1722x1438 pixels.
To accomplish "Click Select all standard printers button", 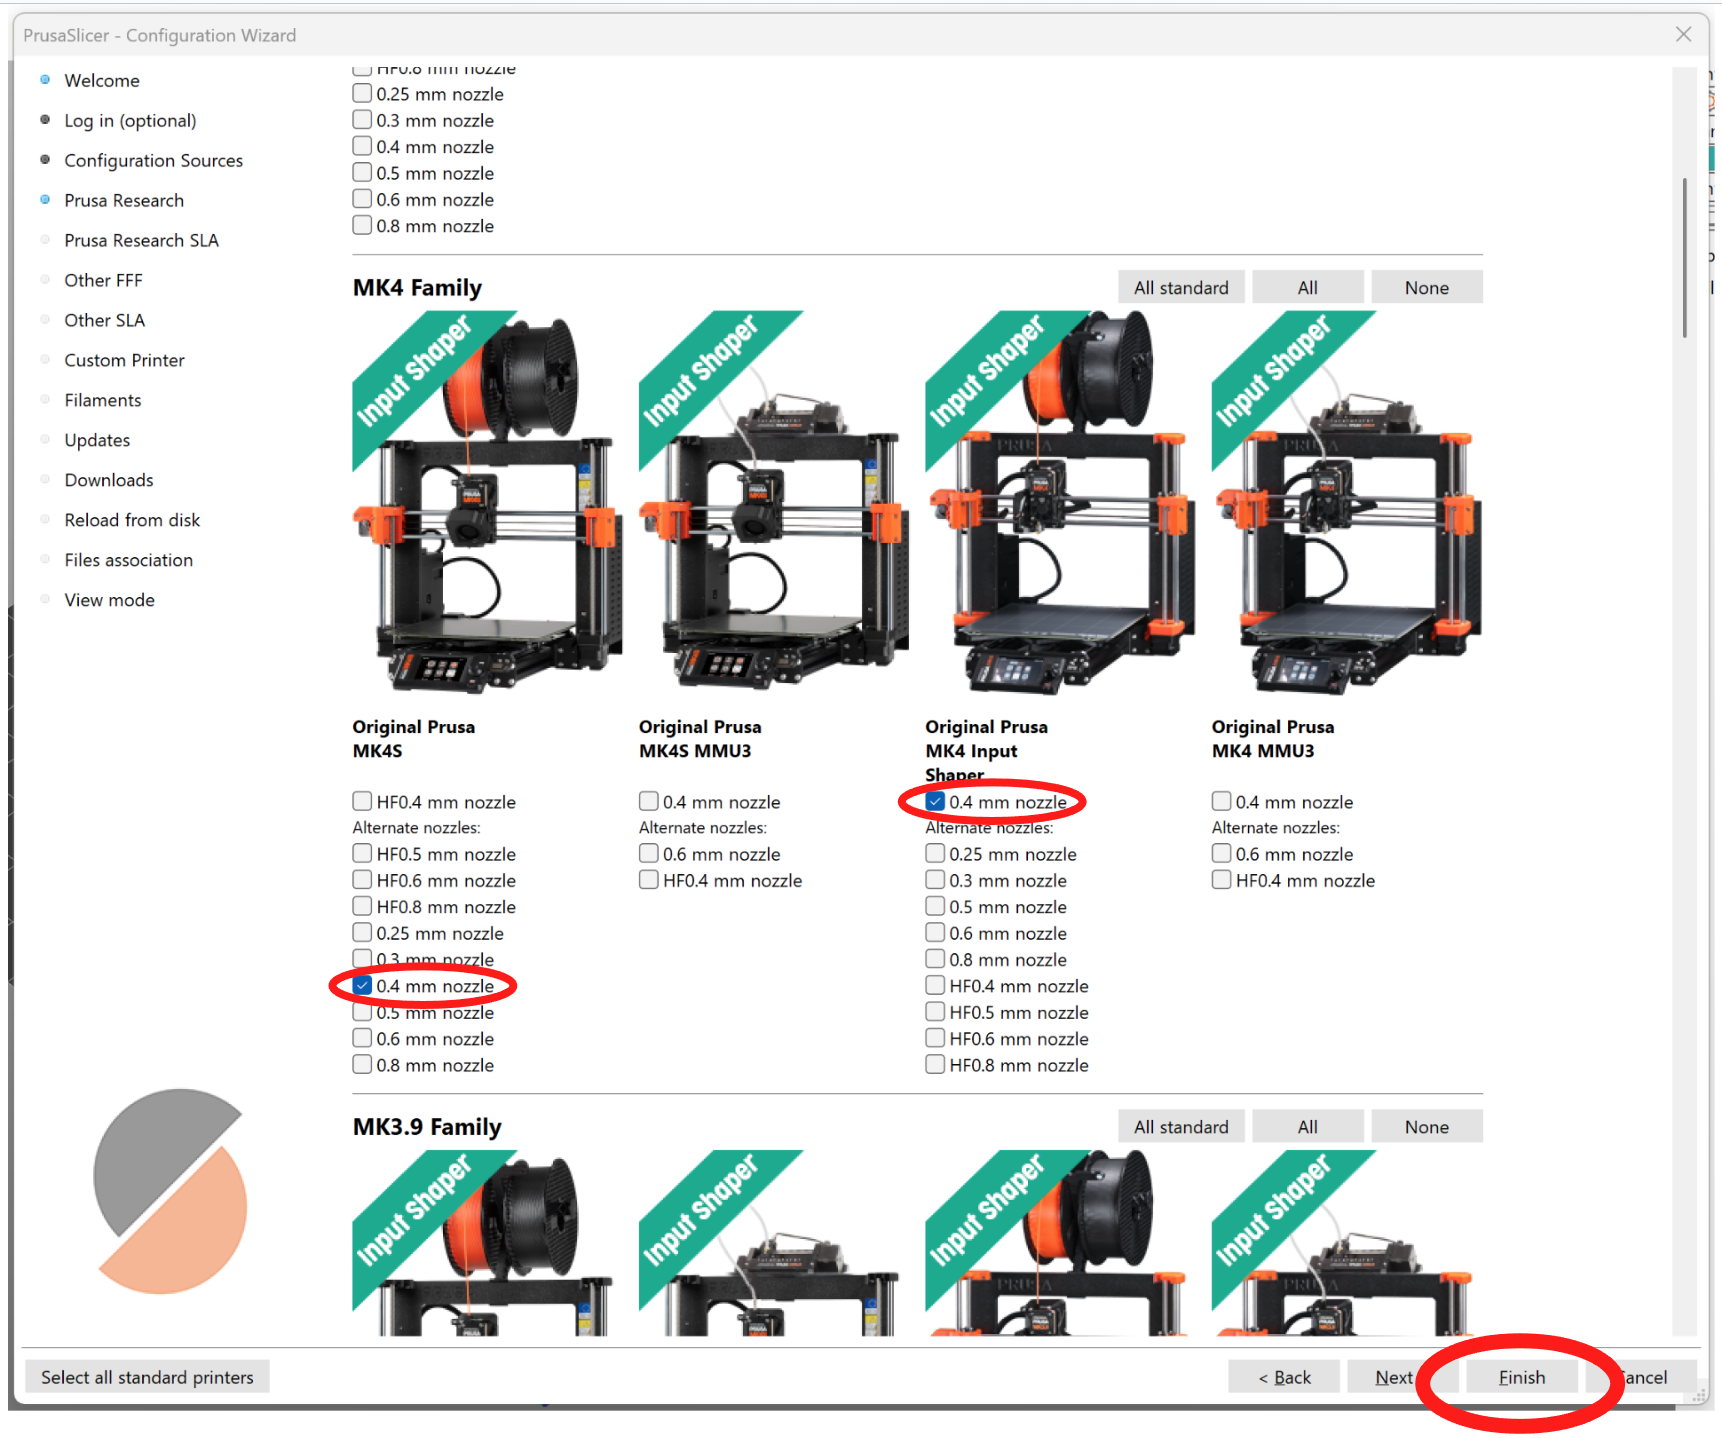I will click(147, 1377).
